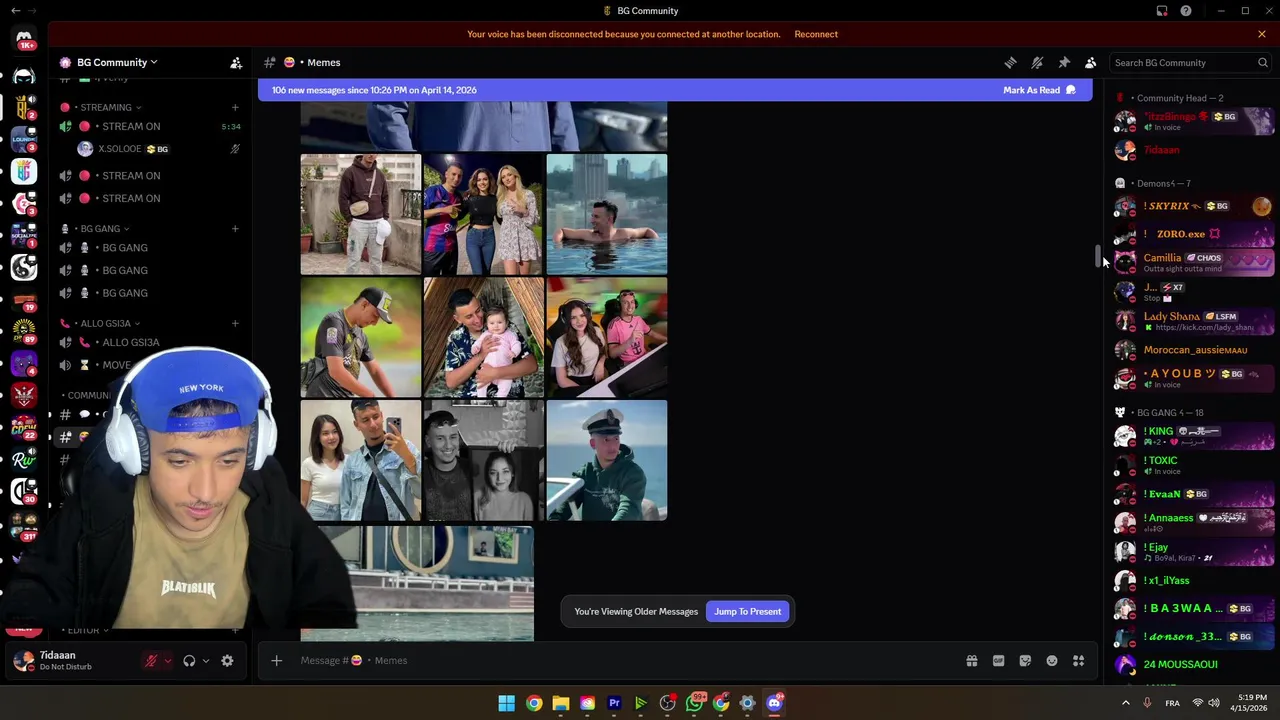1280x720 pixels.
Task: Click the Discord taskbar icon
Action: coord(774,703)
